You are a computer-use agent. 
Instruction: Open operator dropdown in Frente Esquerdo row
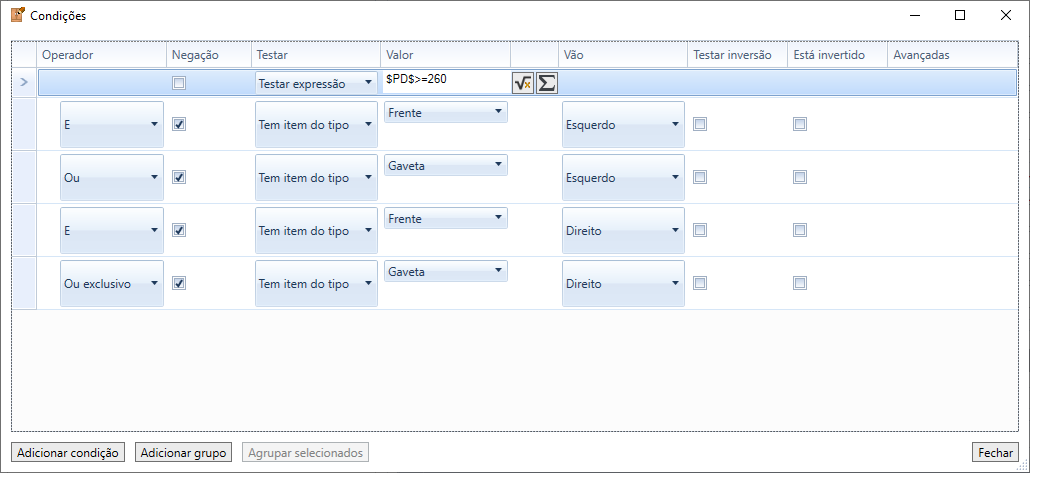112,125
